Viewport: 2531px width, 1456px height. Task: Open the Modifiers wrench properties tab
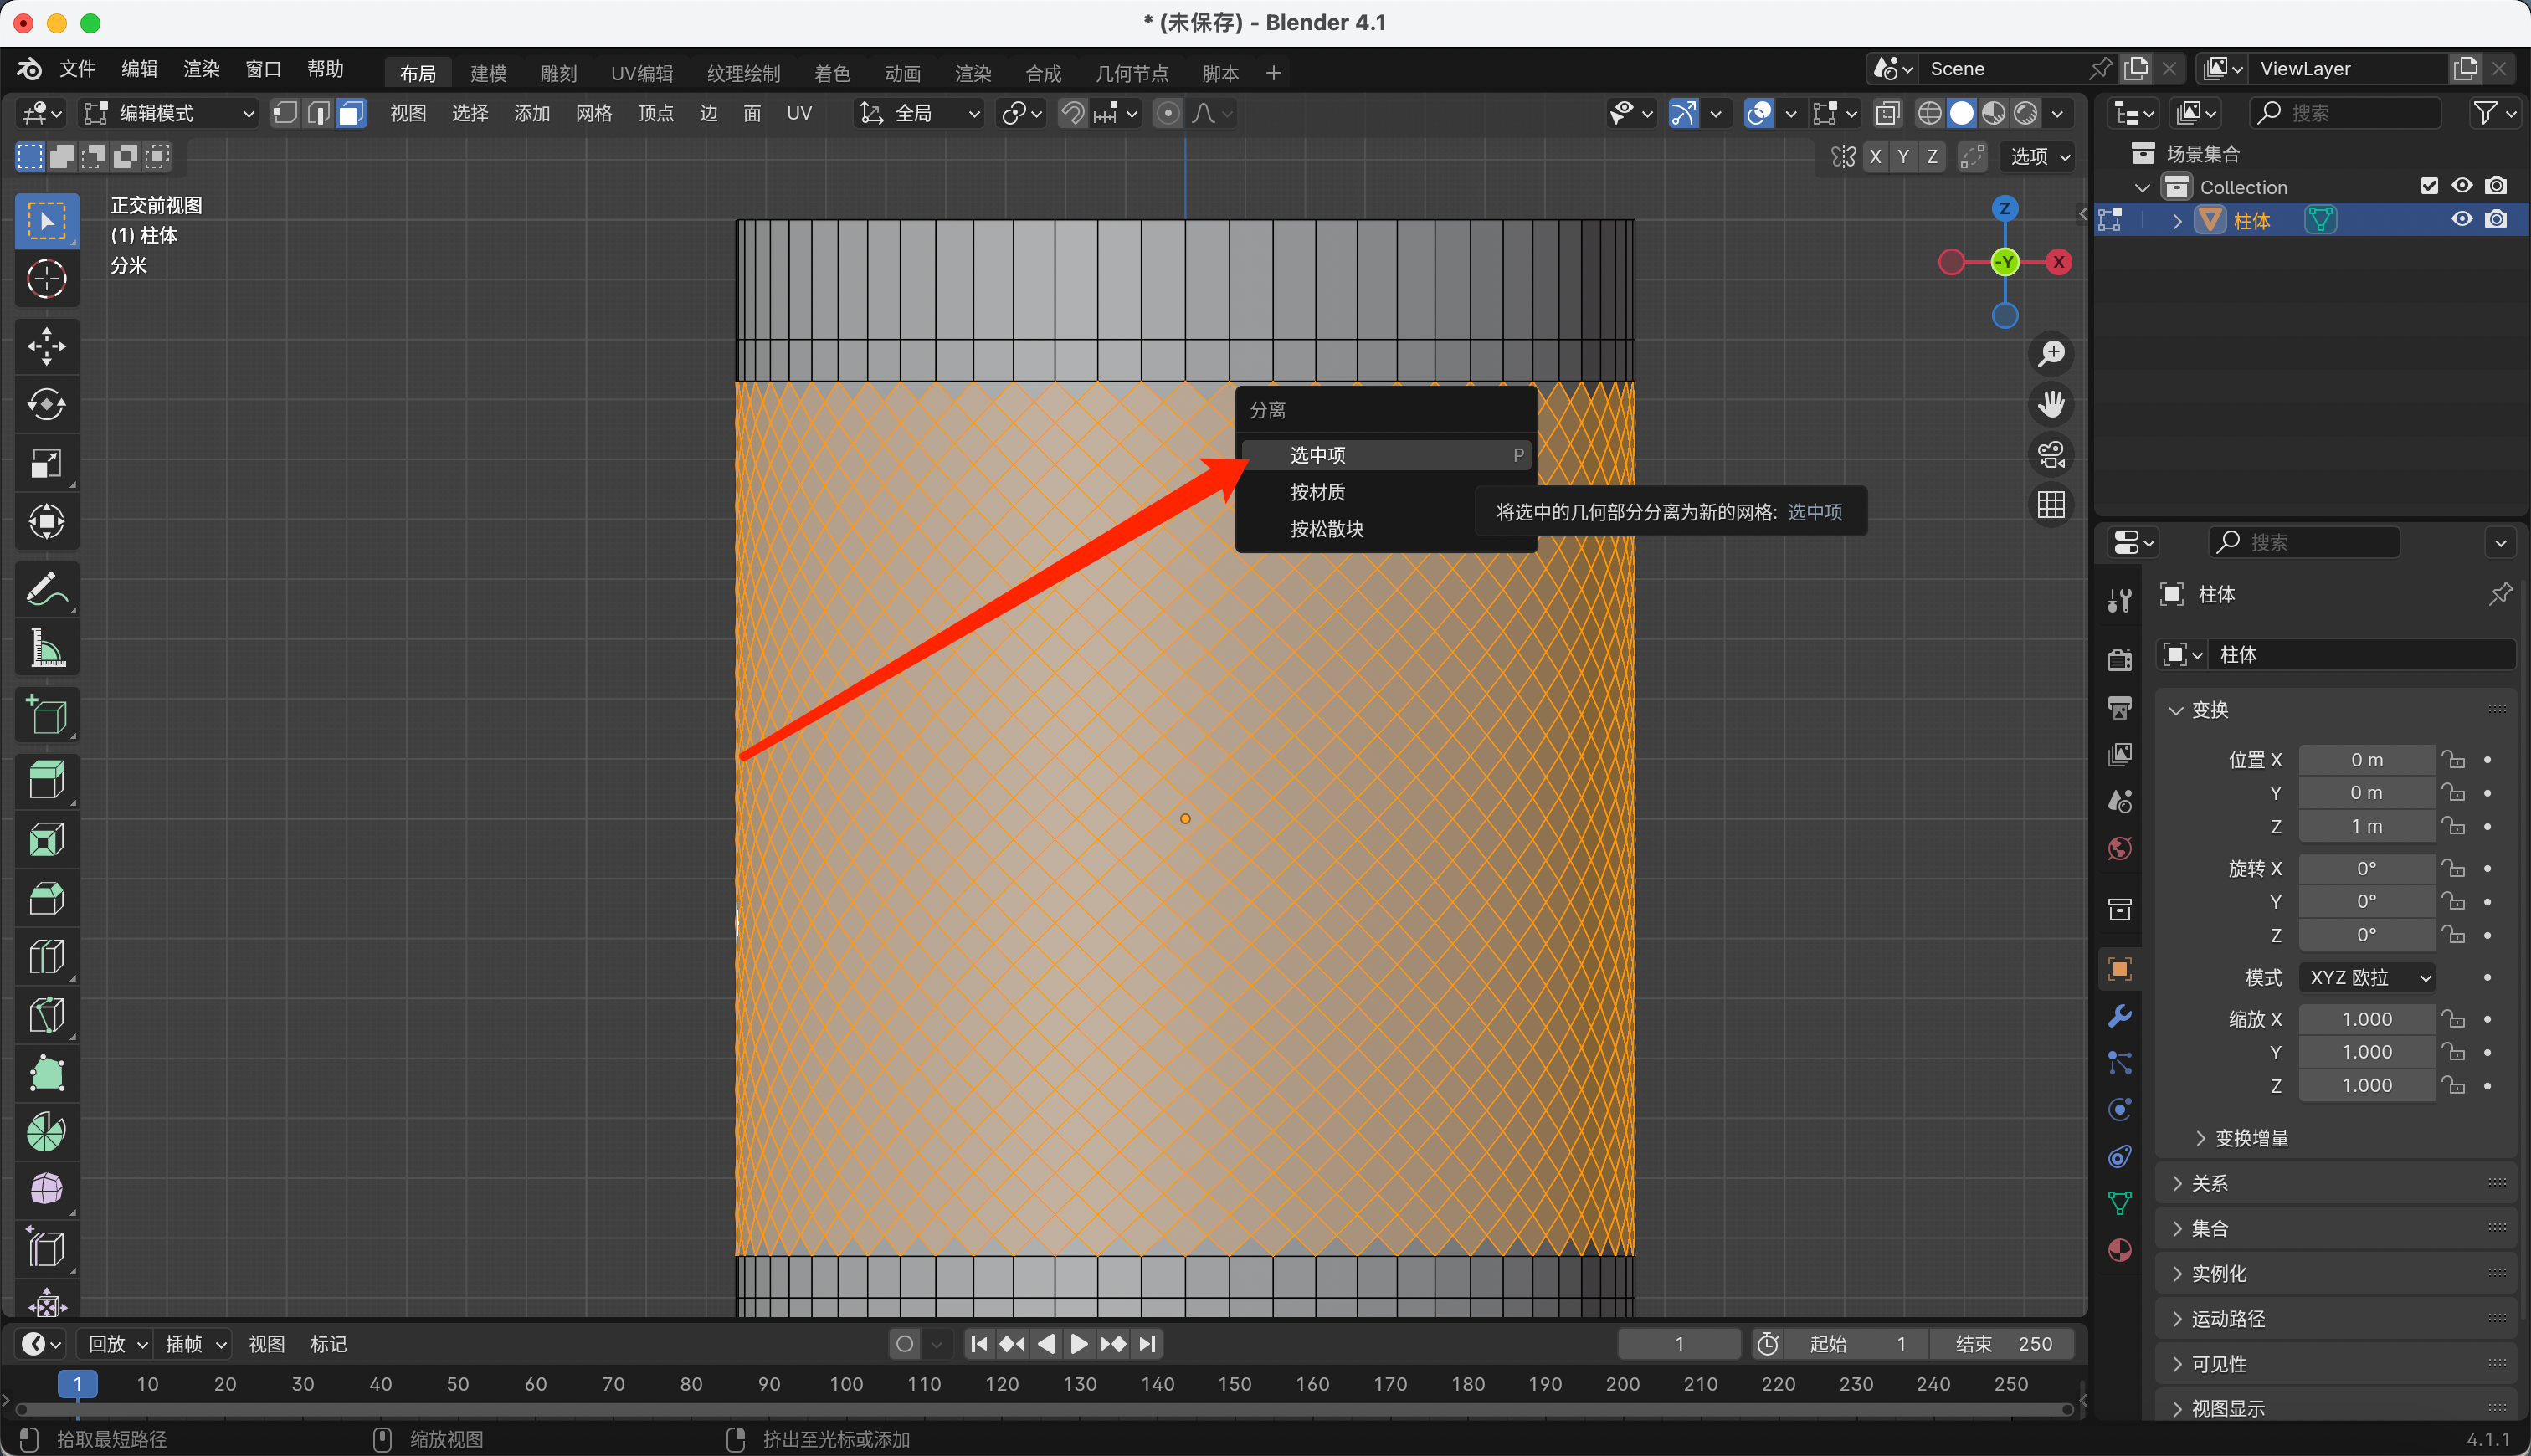click(2119, 1015)
